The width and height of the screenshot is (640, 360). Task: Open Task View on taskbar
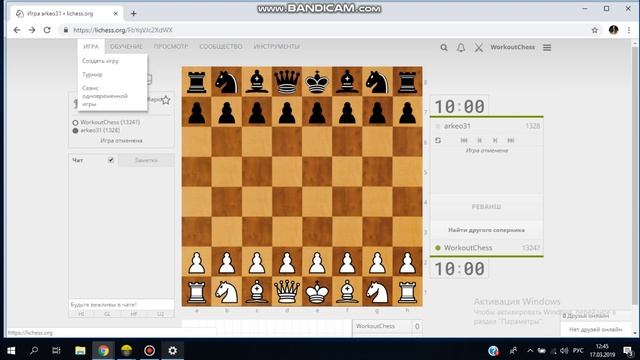(56, 350)
